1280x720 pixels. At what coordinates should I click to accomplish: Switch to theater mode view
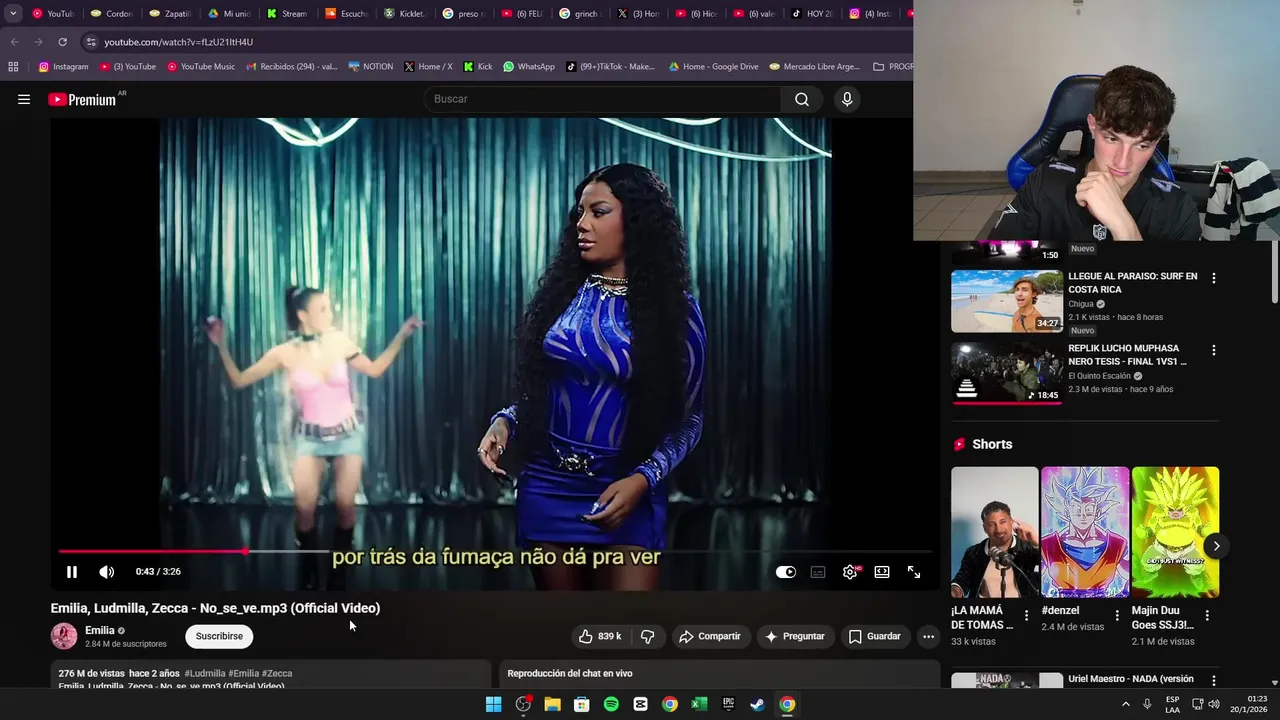(x=882, y=572)
